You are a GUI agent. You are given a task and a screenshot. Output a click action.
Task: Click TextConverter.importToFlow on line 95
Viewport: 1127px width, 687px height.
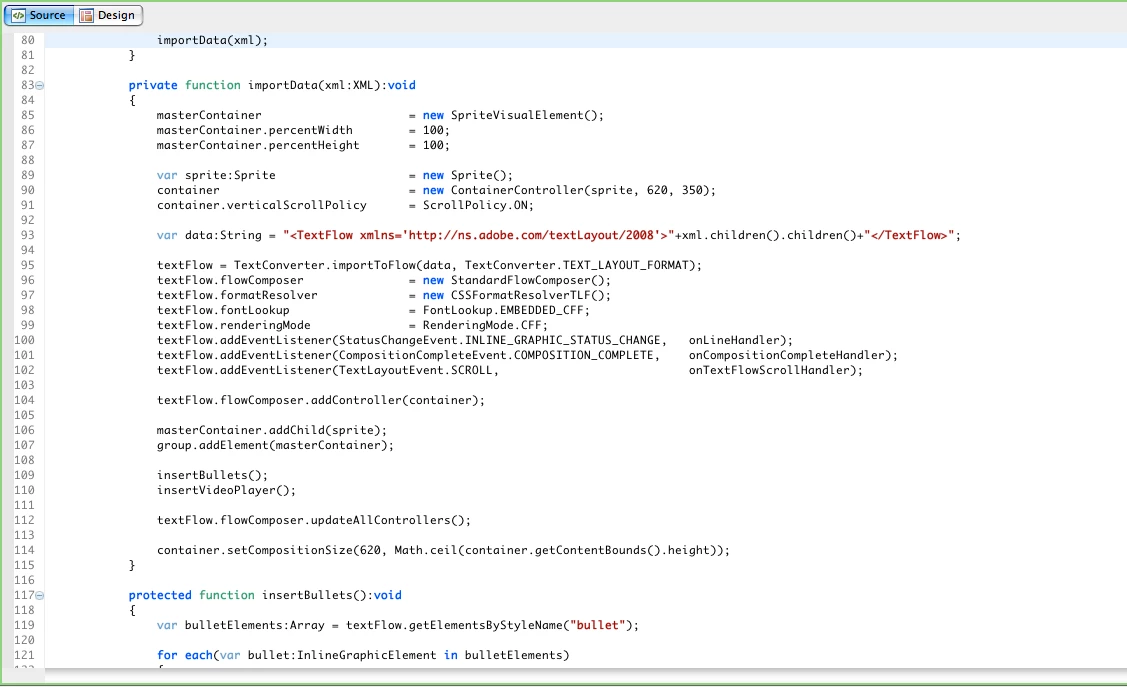point(325,265)
